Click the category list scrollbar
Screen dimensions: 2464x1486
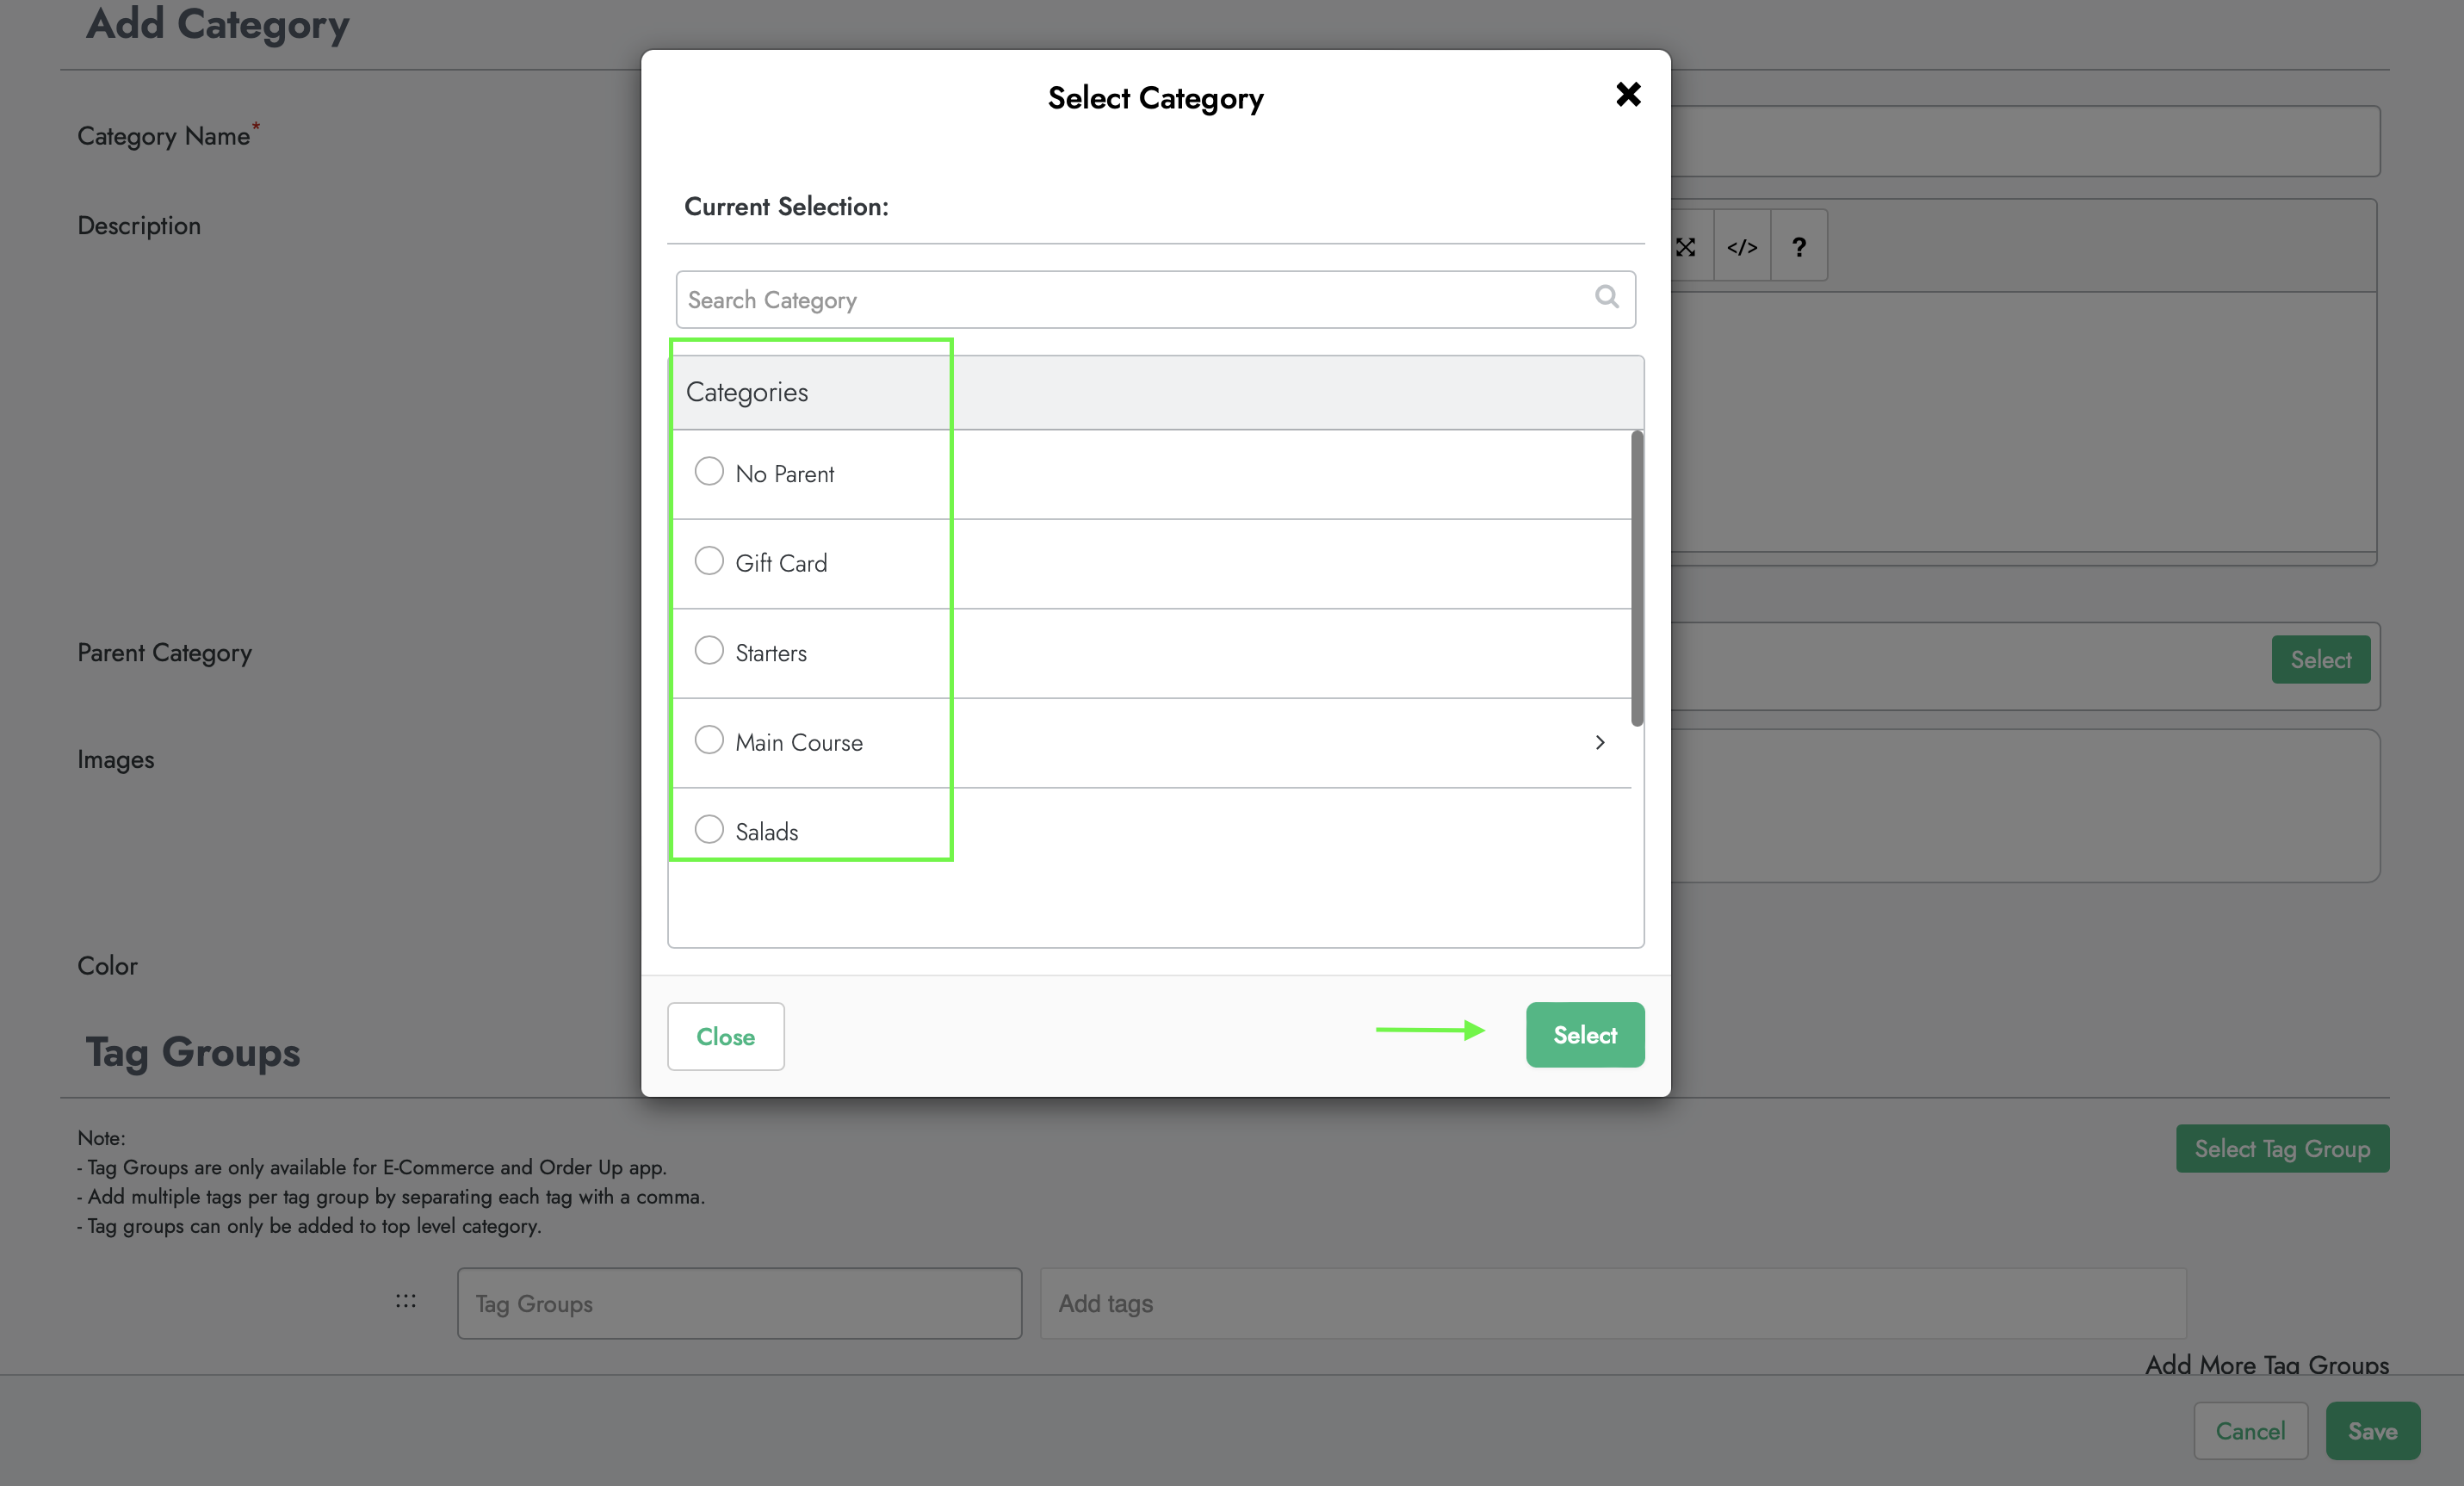tap(1636, 578)
